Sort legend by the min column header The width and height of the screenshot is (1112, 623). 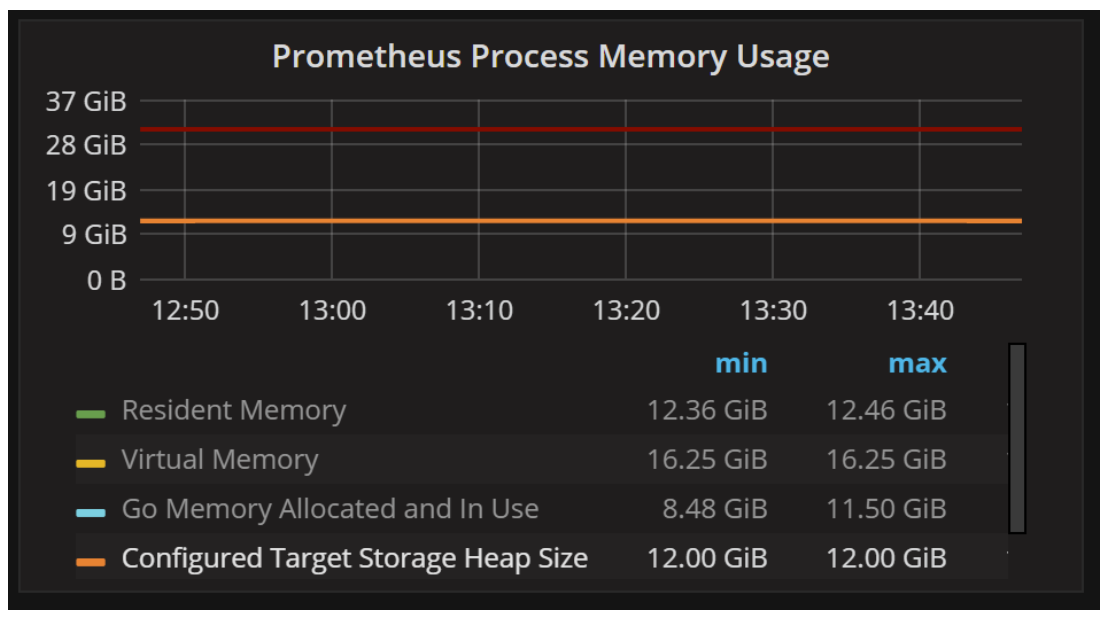tap(740, 363)
